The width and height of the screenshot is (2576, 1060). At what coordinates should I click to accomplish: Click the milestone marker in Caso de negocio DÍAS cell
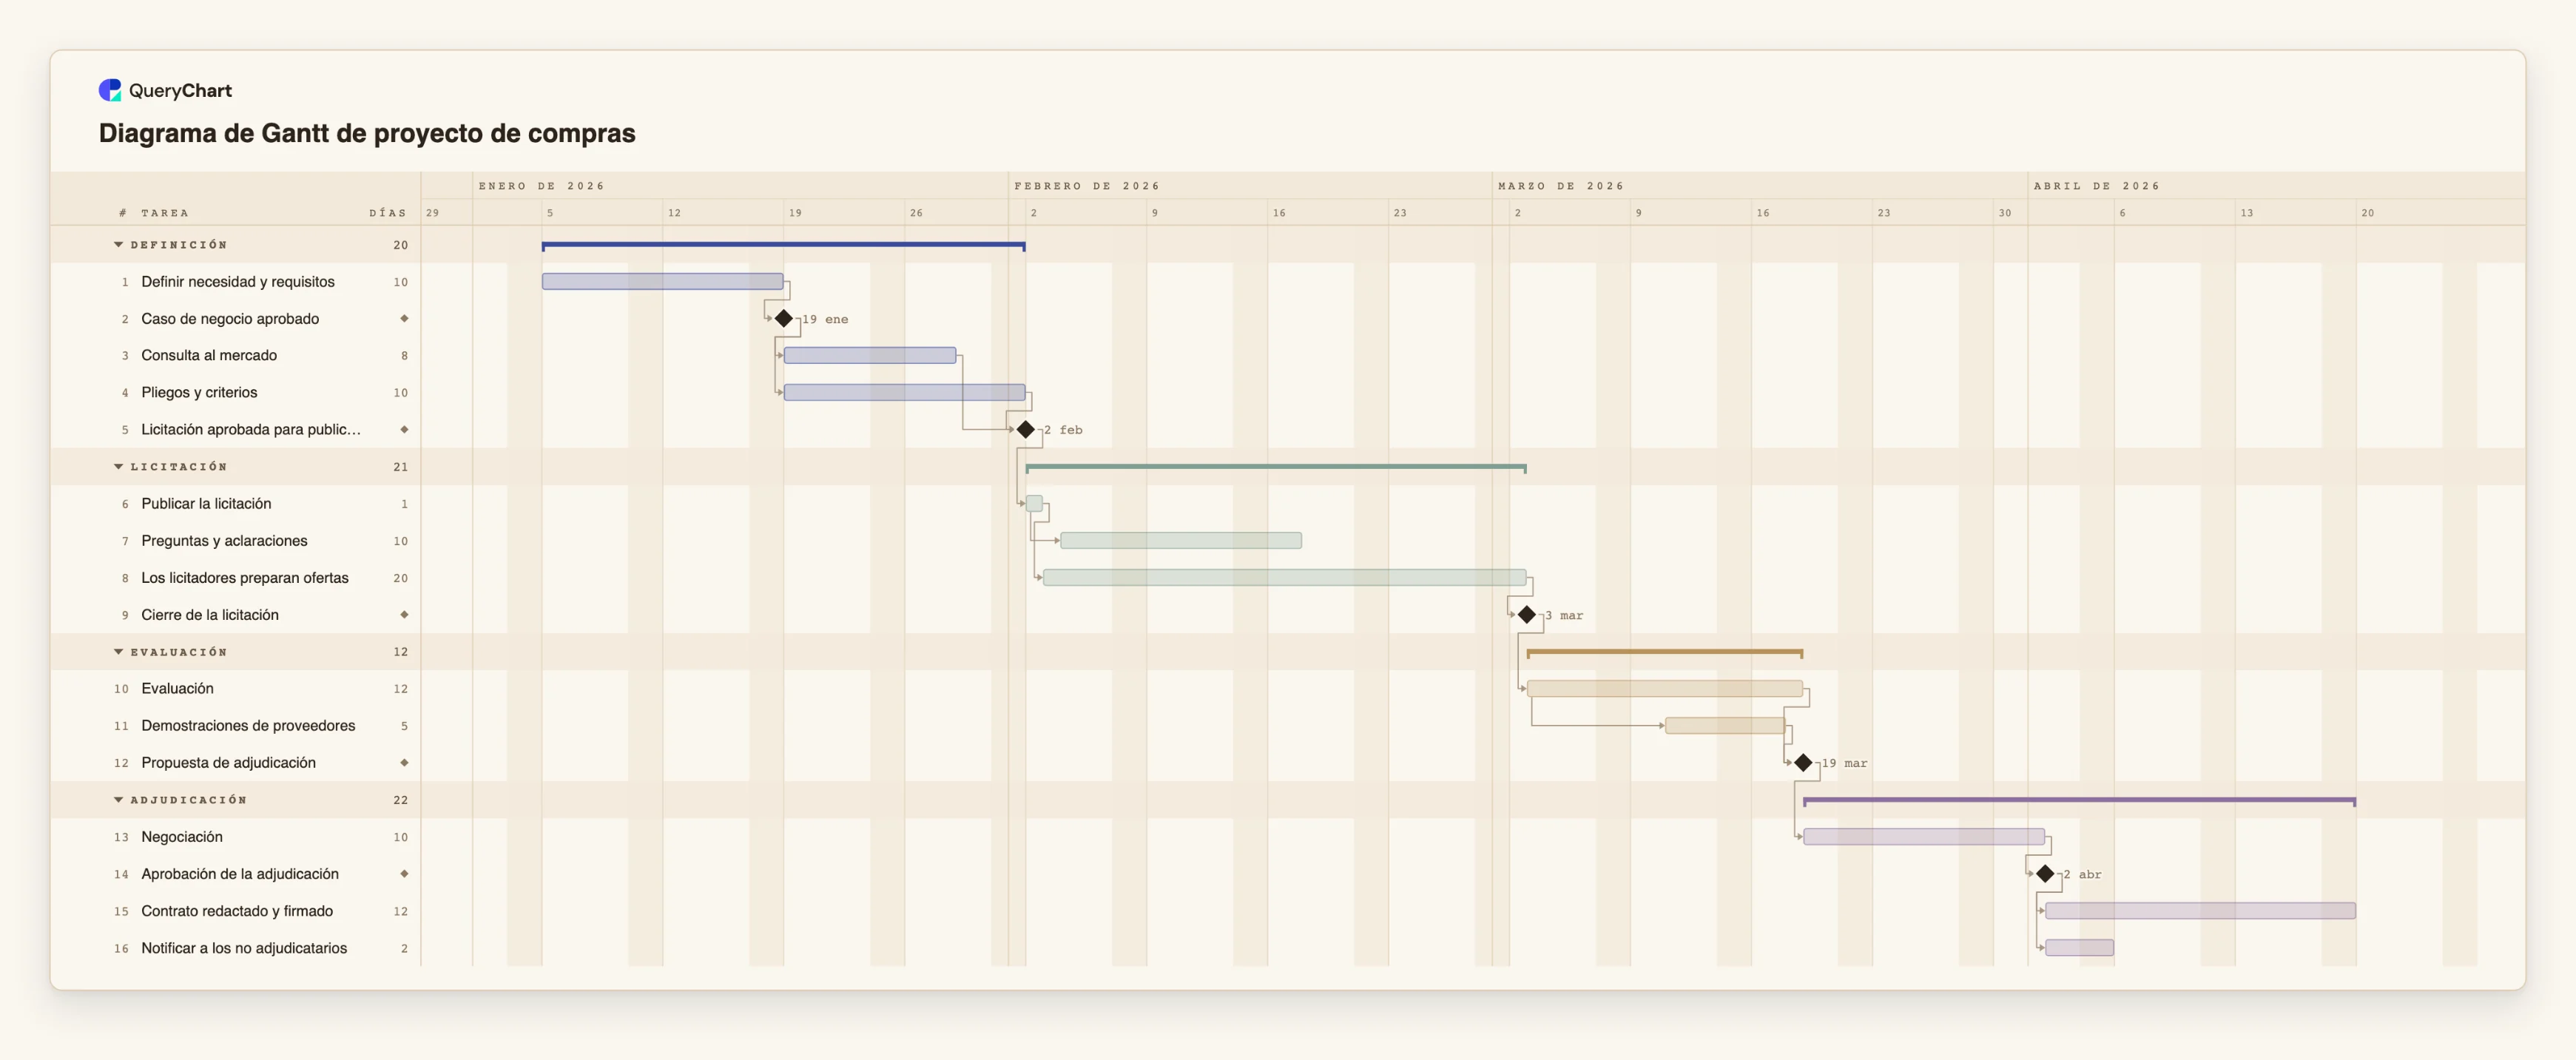(x=404, y=319)
